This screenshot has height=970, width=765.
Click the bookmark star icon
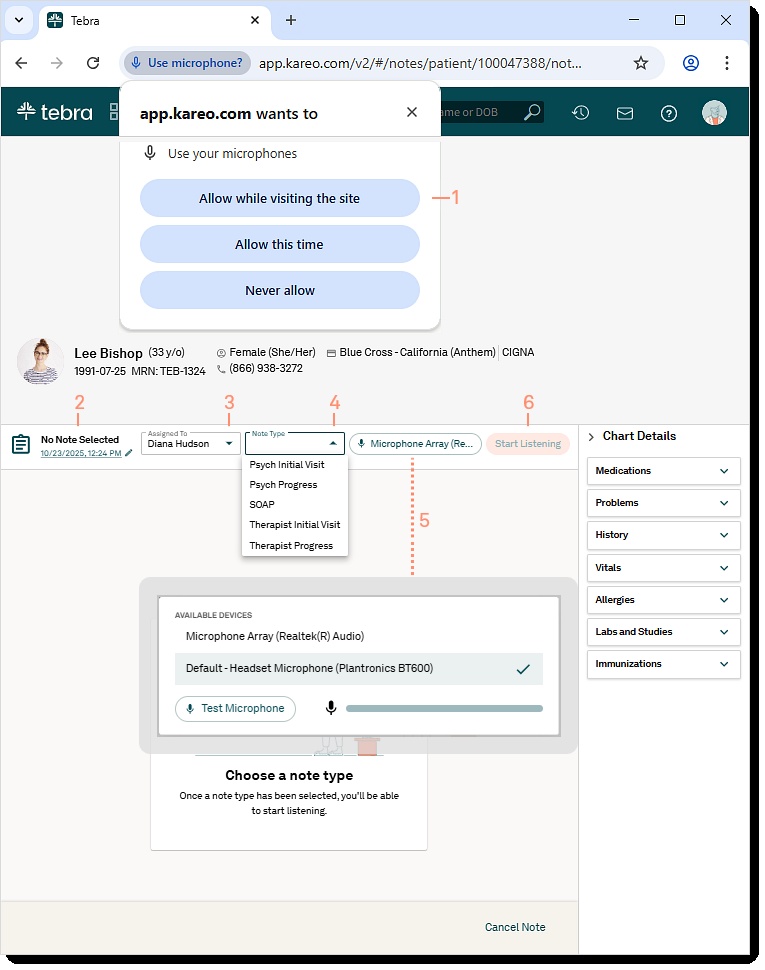click(641, 62)
